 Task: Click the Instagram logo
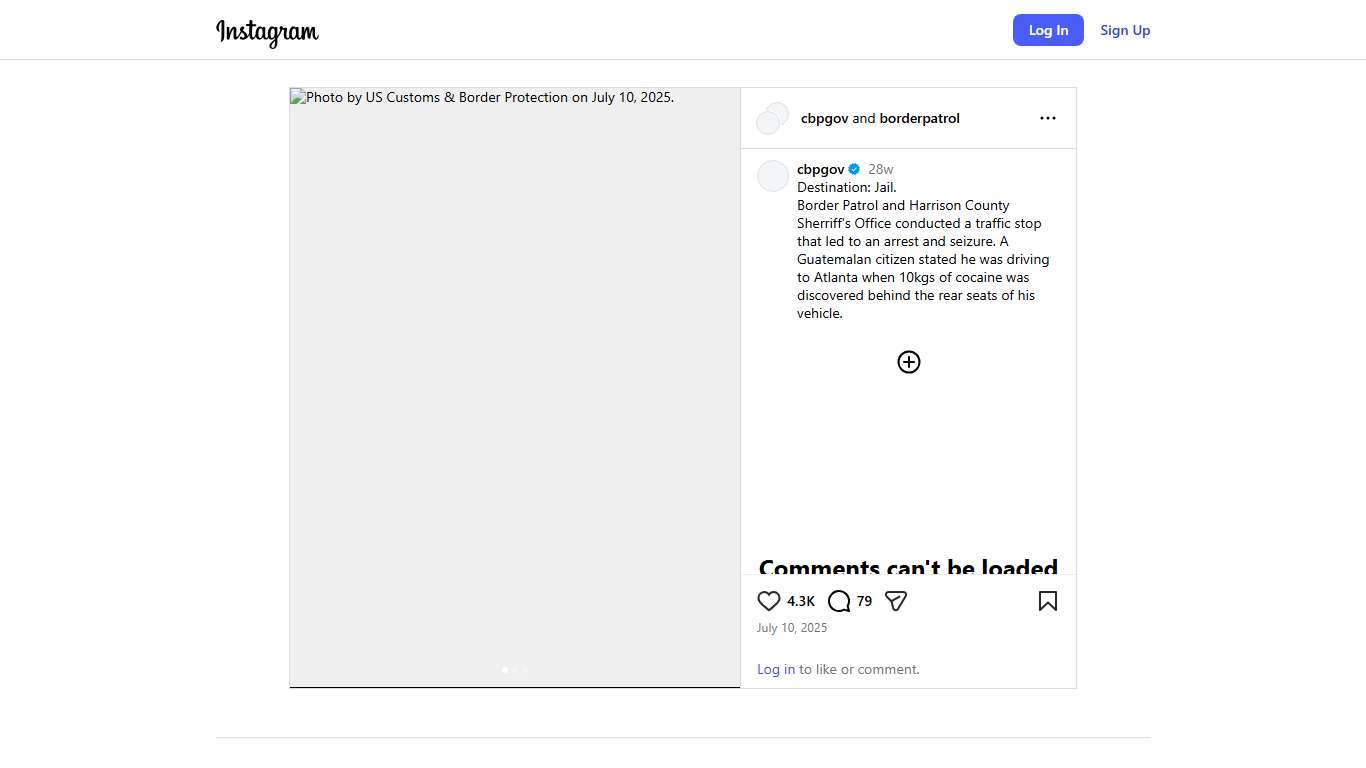[267, 32]
